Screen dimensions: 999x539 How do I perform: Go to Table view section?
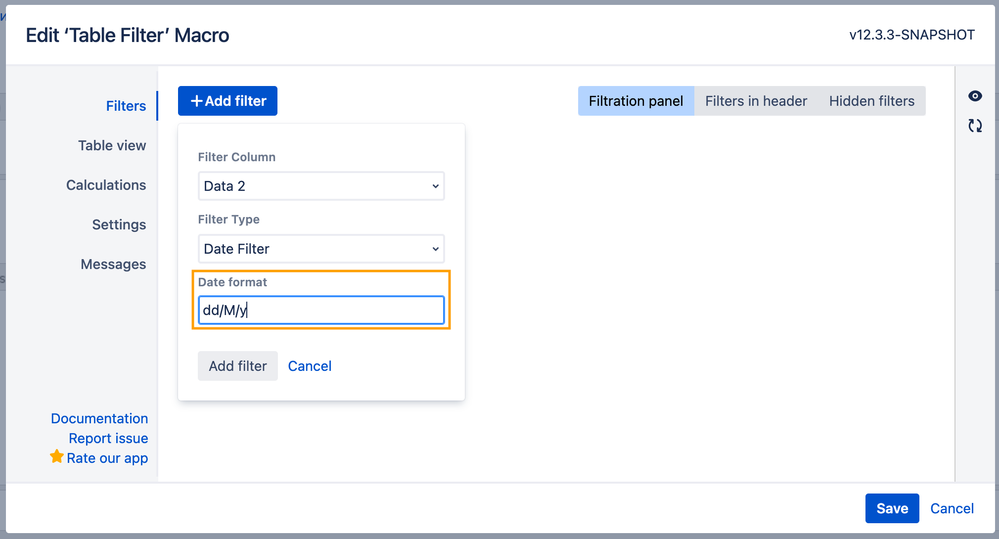pyautogui.click(x=112, y=145)
